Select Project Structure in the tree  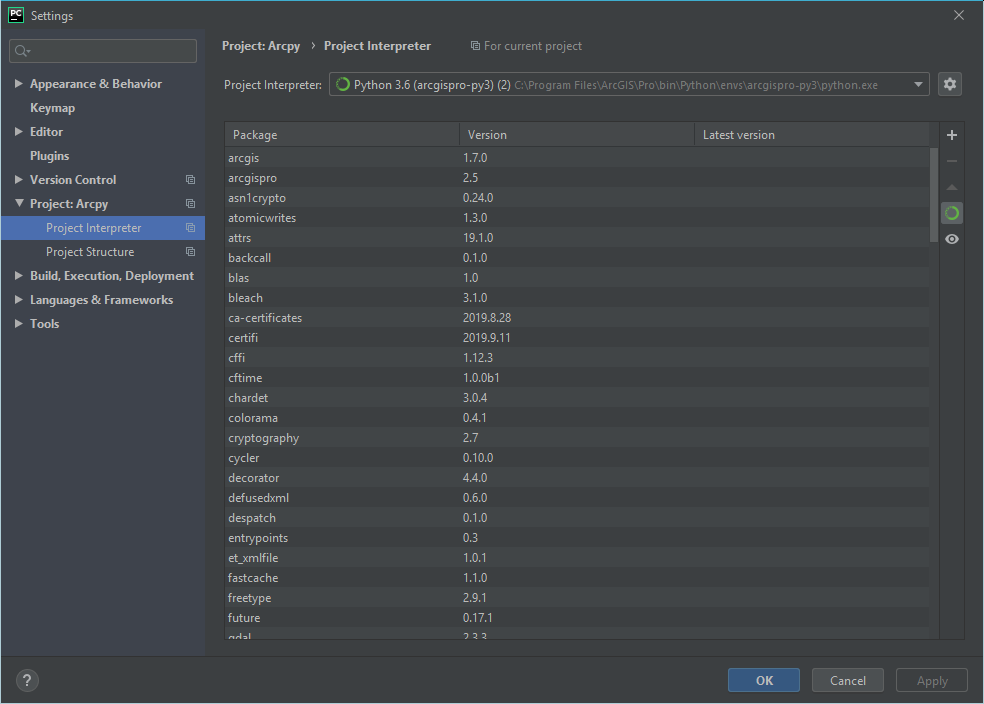103,252
